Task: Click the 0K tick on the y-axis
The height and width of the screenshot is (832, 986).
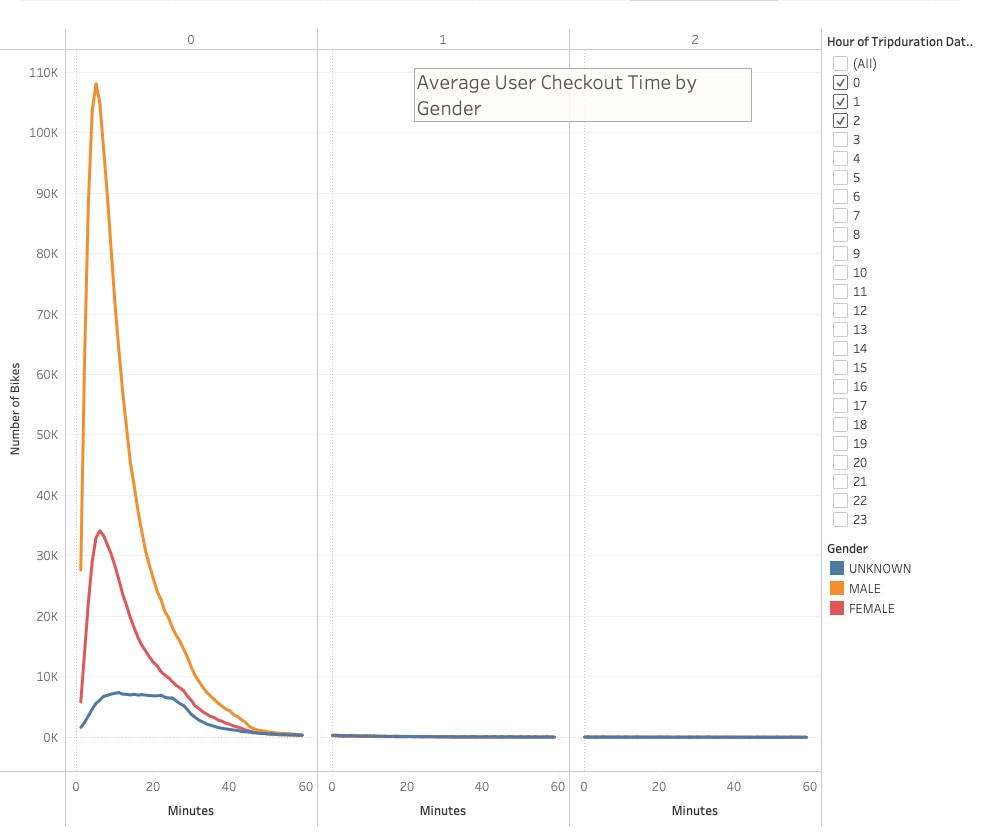Action: pos(50,737)
